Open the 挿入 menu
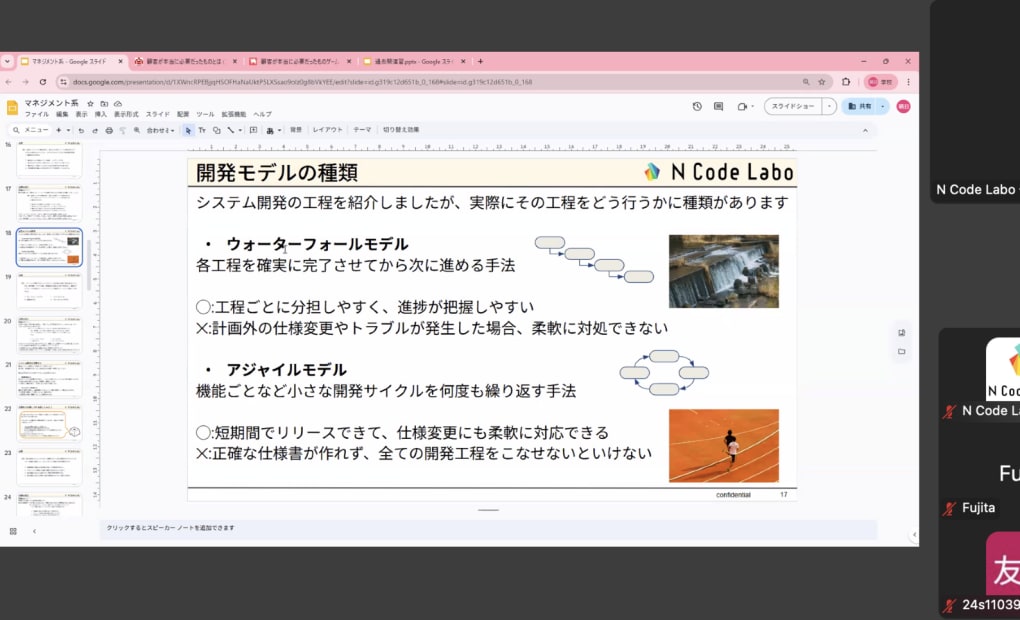Image resolution: width=1020 pixels, height=620 pixels. click(x=100, y=114)
